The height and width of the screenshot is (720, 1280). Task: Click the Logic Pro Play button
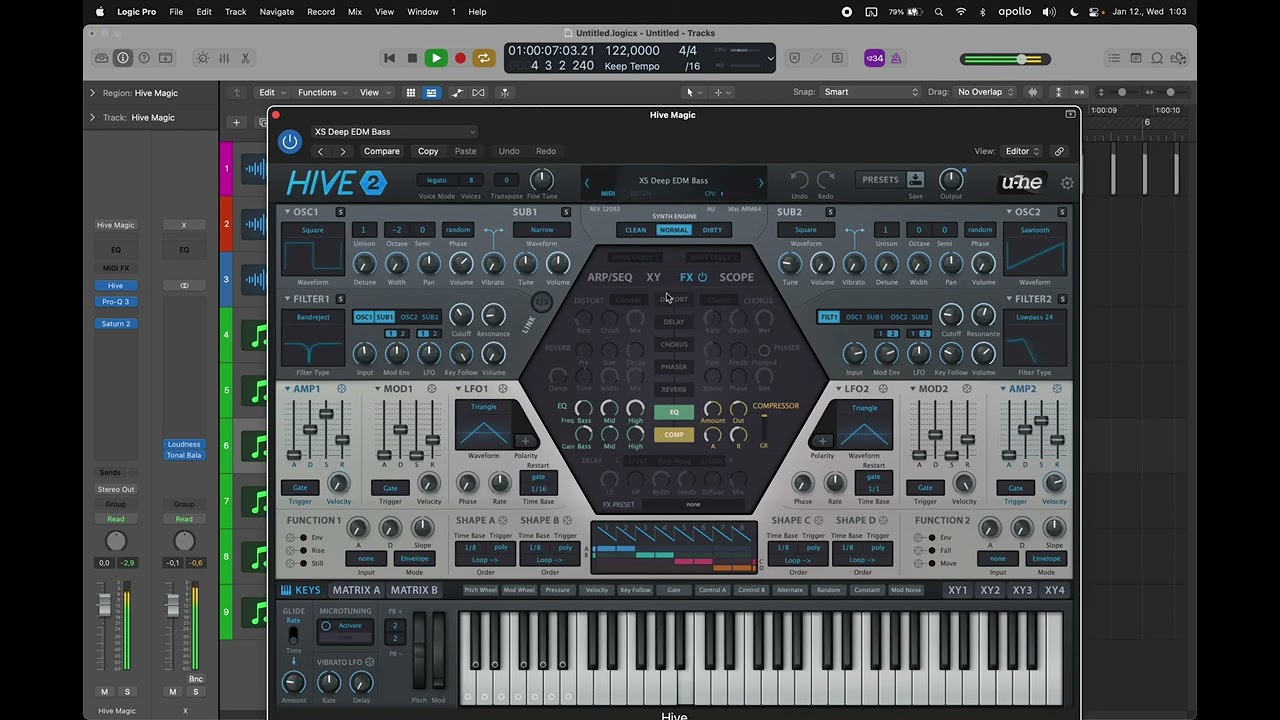[x=436, y=58]
